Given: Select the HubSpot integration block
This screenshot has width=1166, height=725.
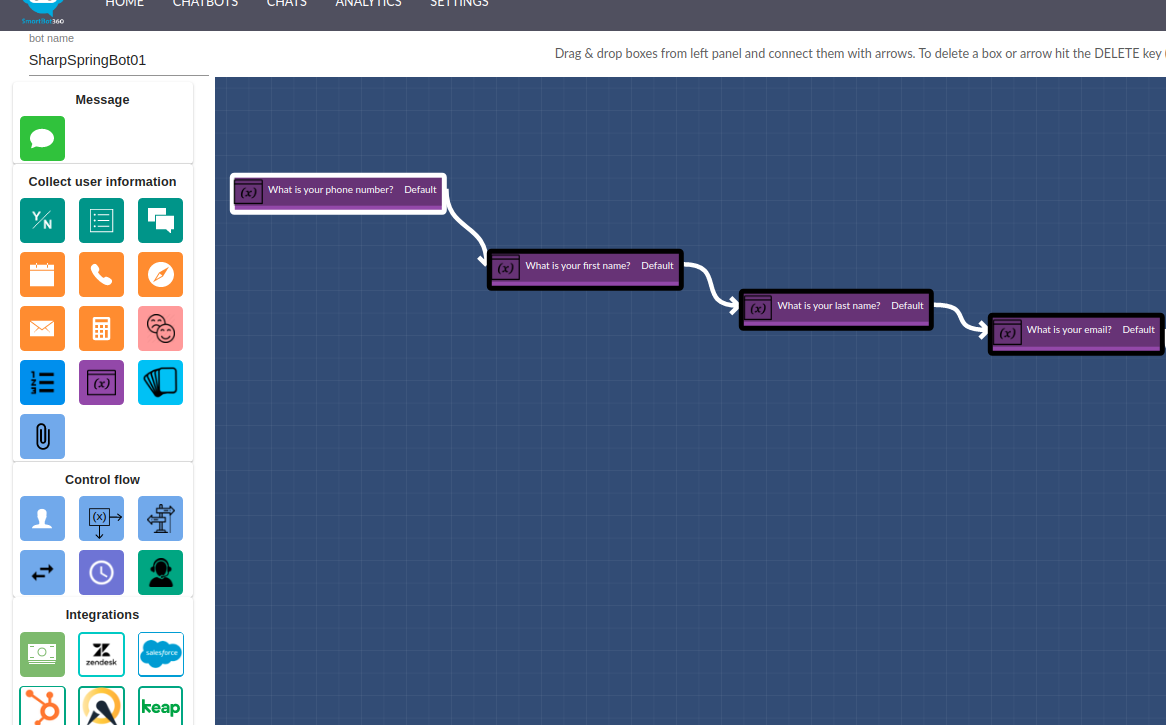Looking at the screenshot, I should 42,706.
